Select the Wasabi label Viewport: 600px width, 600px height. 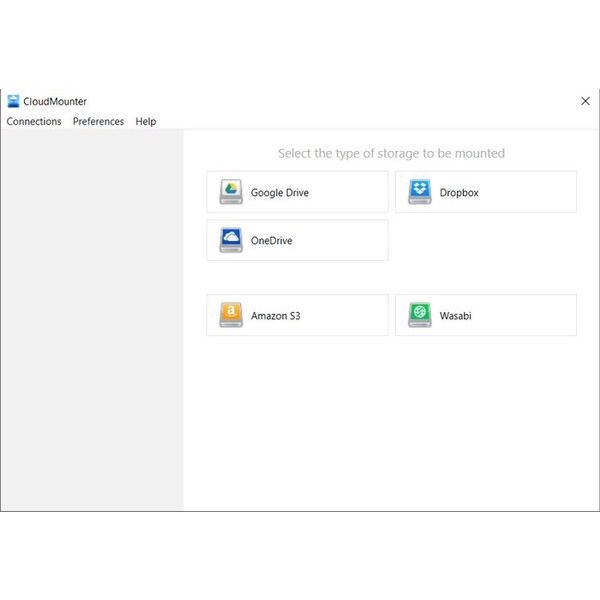(455, 316)
